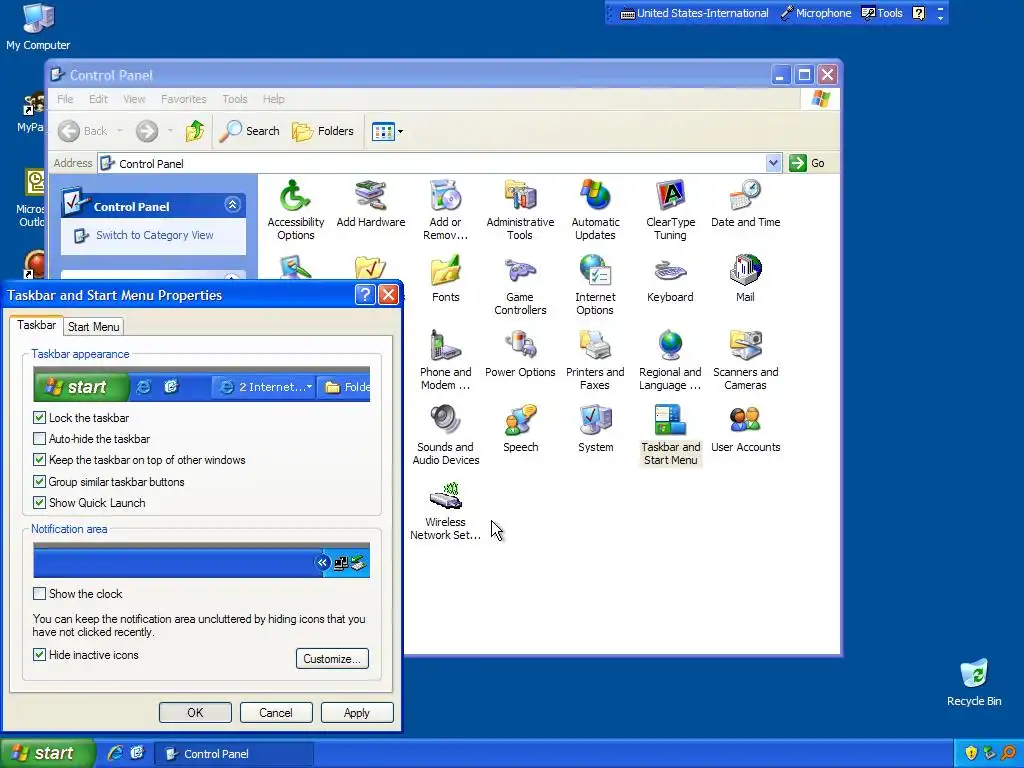The height and width of the screenshot is (768, 1024).
Task: Select the Taskbar tab
Action: pyautogui.click(x=36, y=325)
